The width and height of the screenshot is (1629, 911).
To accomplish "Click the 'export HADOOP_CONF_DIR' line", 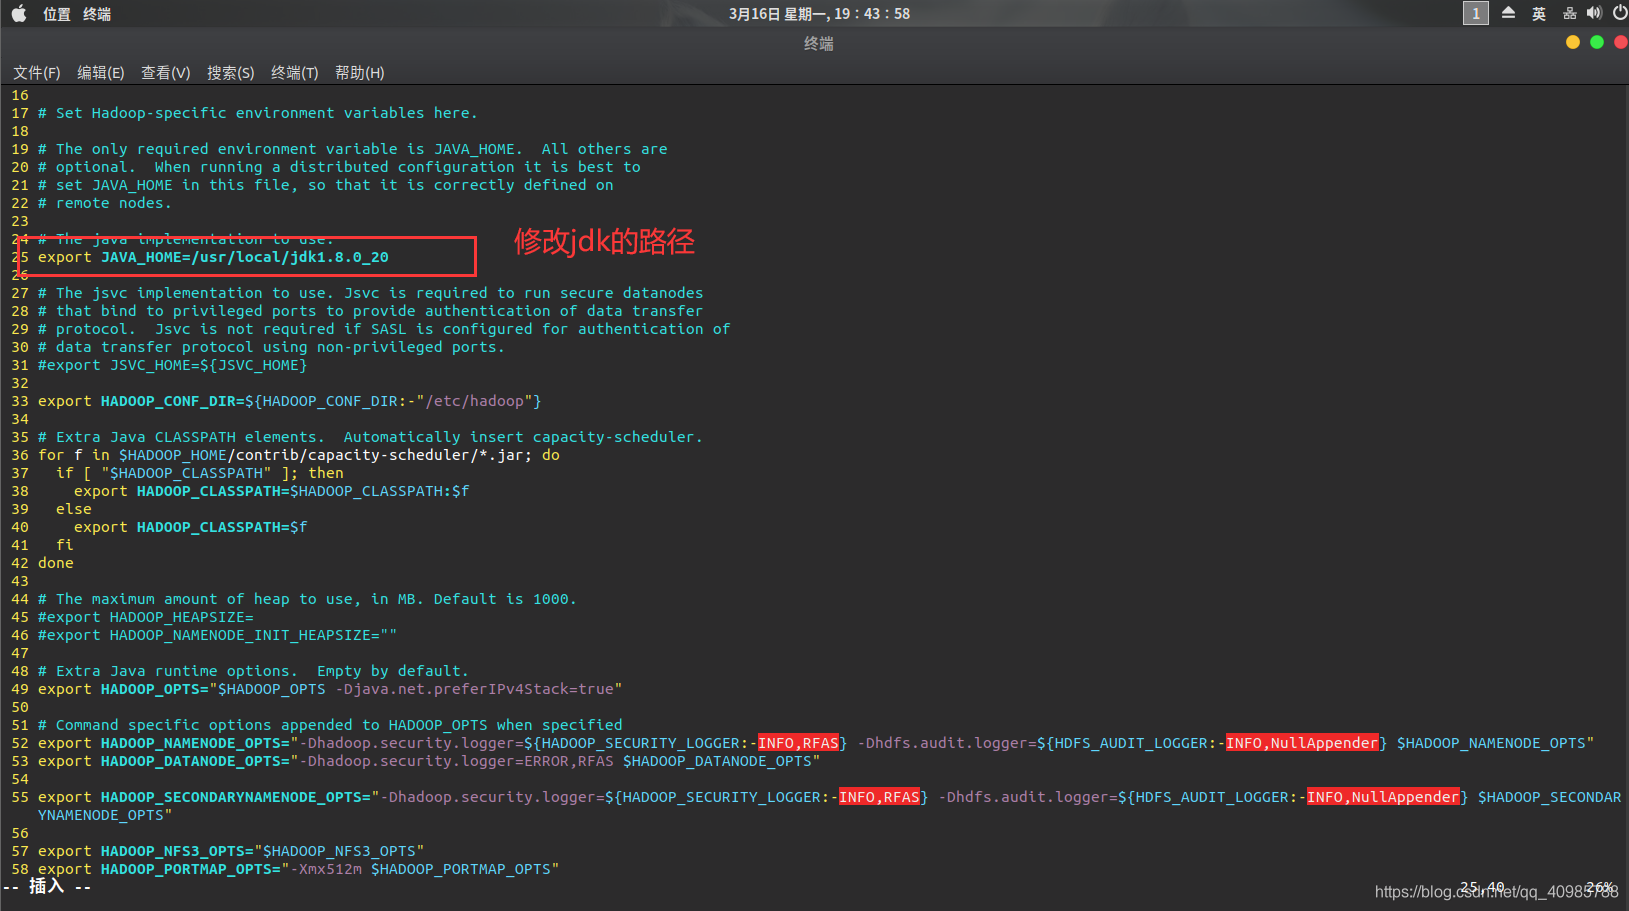I will point(289,401).
